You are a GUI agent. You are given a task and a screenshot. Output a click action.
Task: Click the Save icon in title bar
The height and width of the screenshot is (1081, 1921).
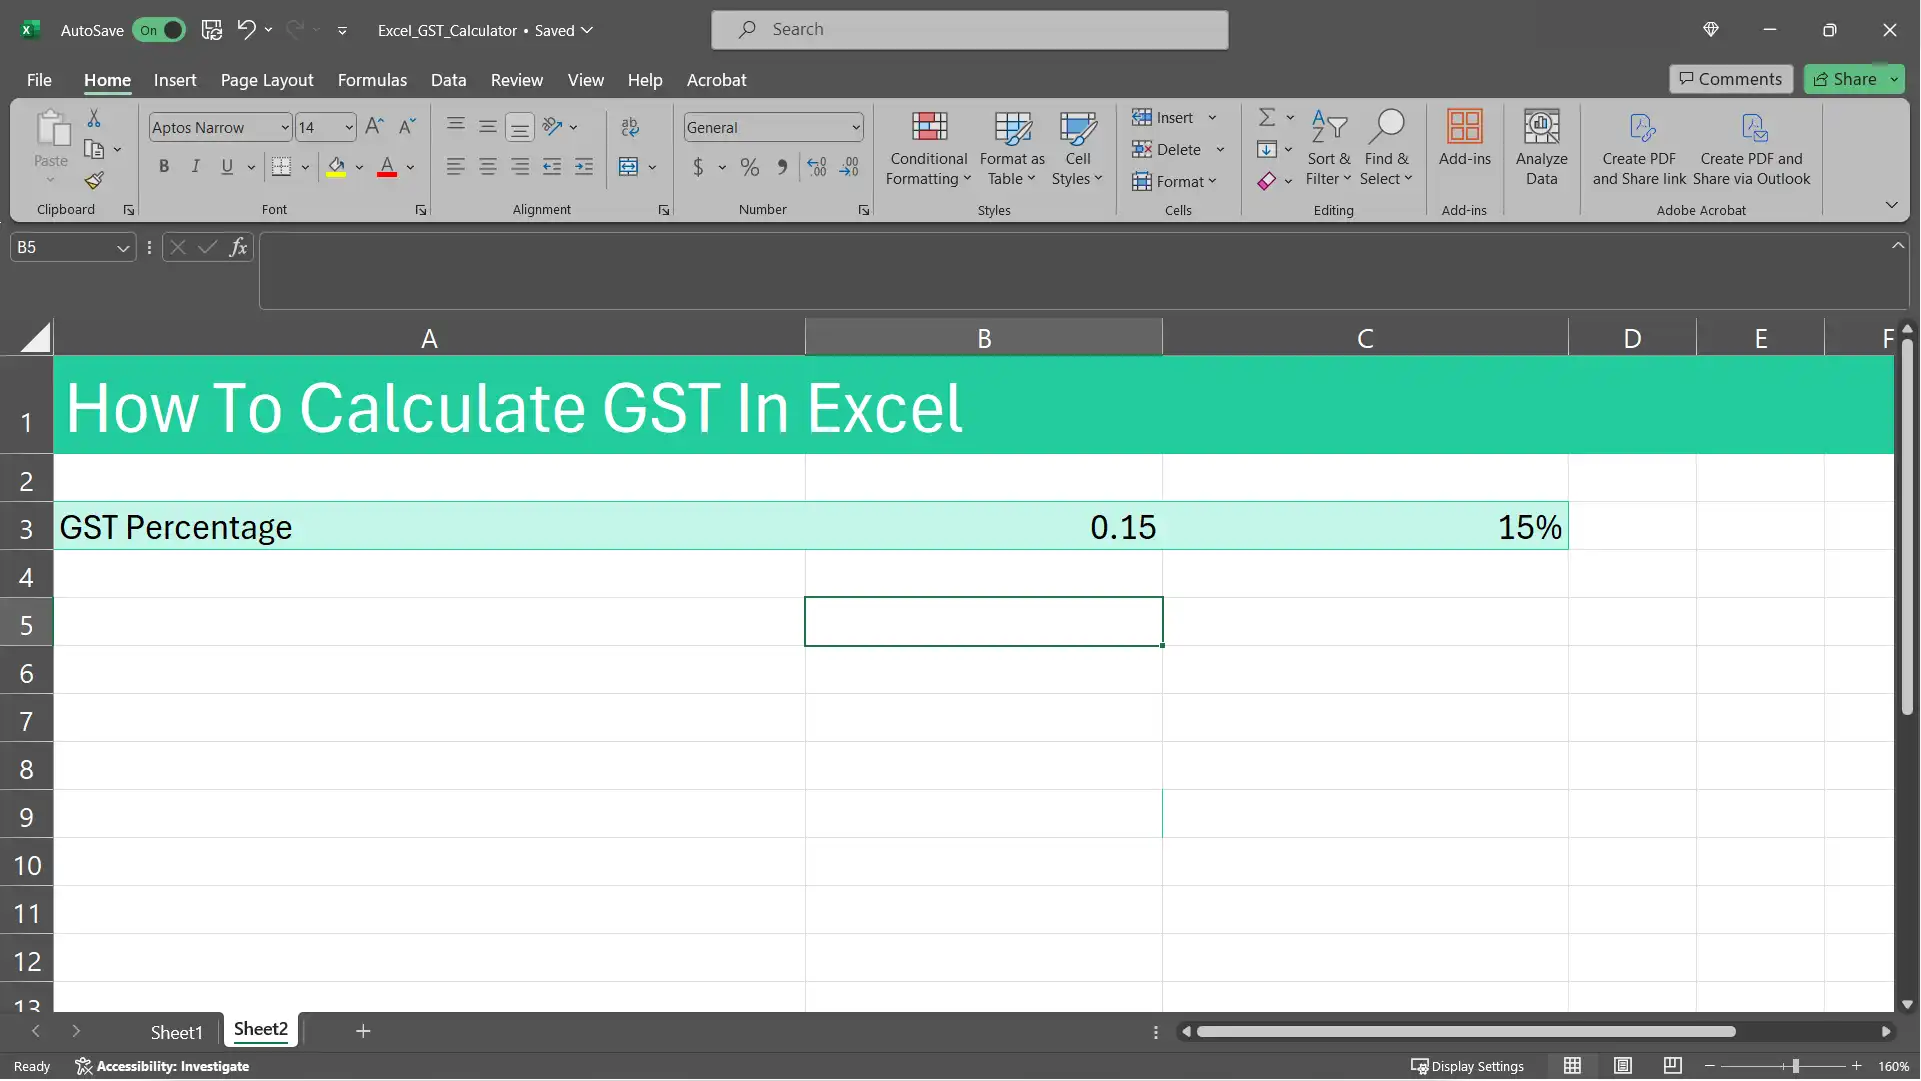[x=212, y=30]
